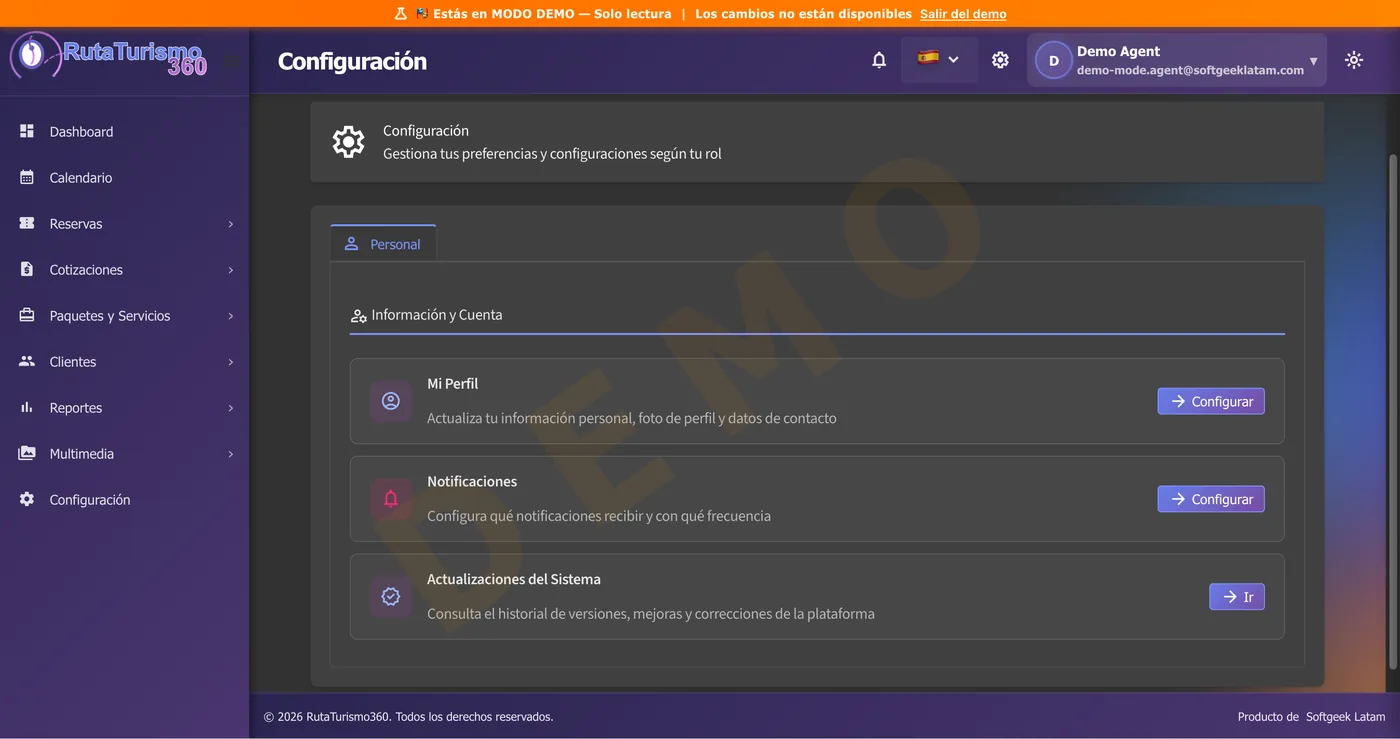This screenshot has width=1400, height=739.
Task: Open Configuración in the sidebar menu
Action: pyautogui.click(x=125, y=499)
